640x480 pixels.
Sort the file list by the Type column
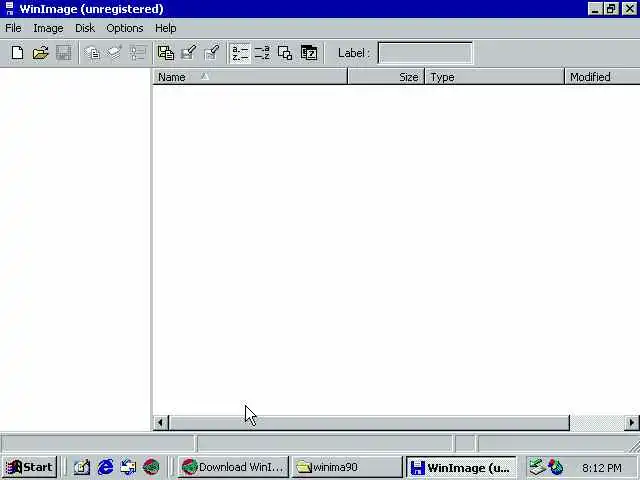point(494,77)
